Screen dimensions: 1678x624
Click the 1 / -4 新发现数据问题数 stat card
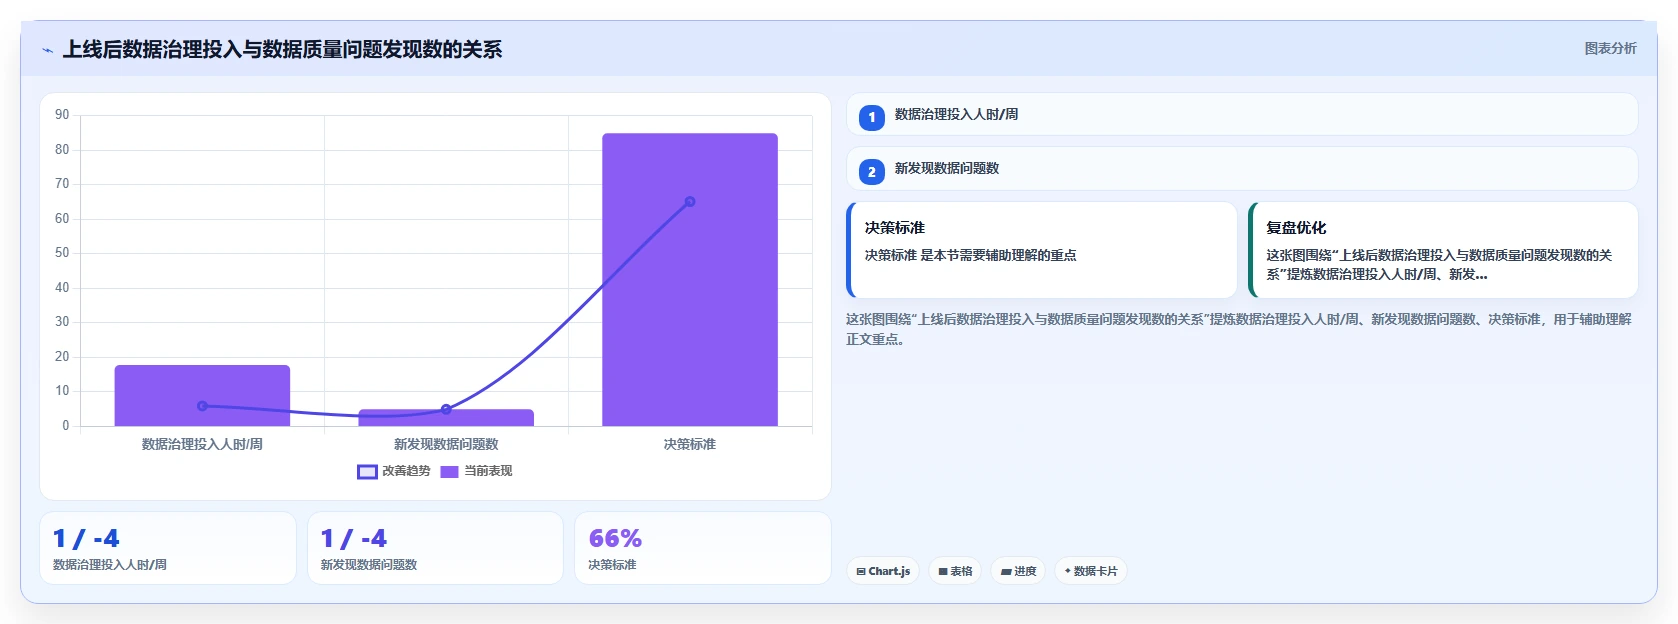(x=435, y=548)
